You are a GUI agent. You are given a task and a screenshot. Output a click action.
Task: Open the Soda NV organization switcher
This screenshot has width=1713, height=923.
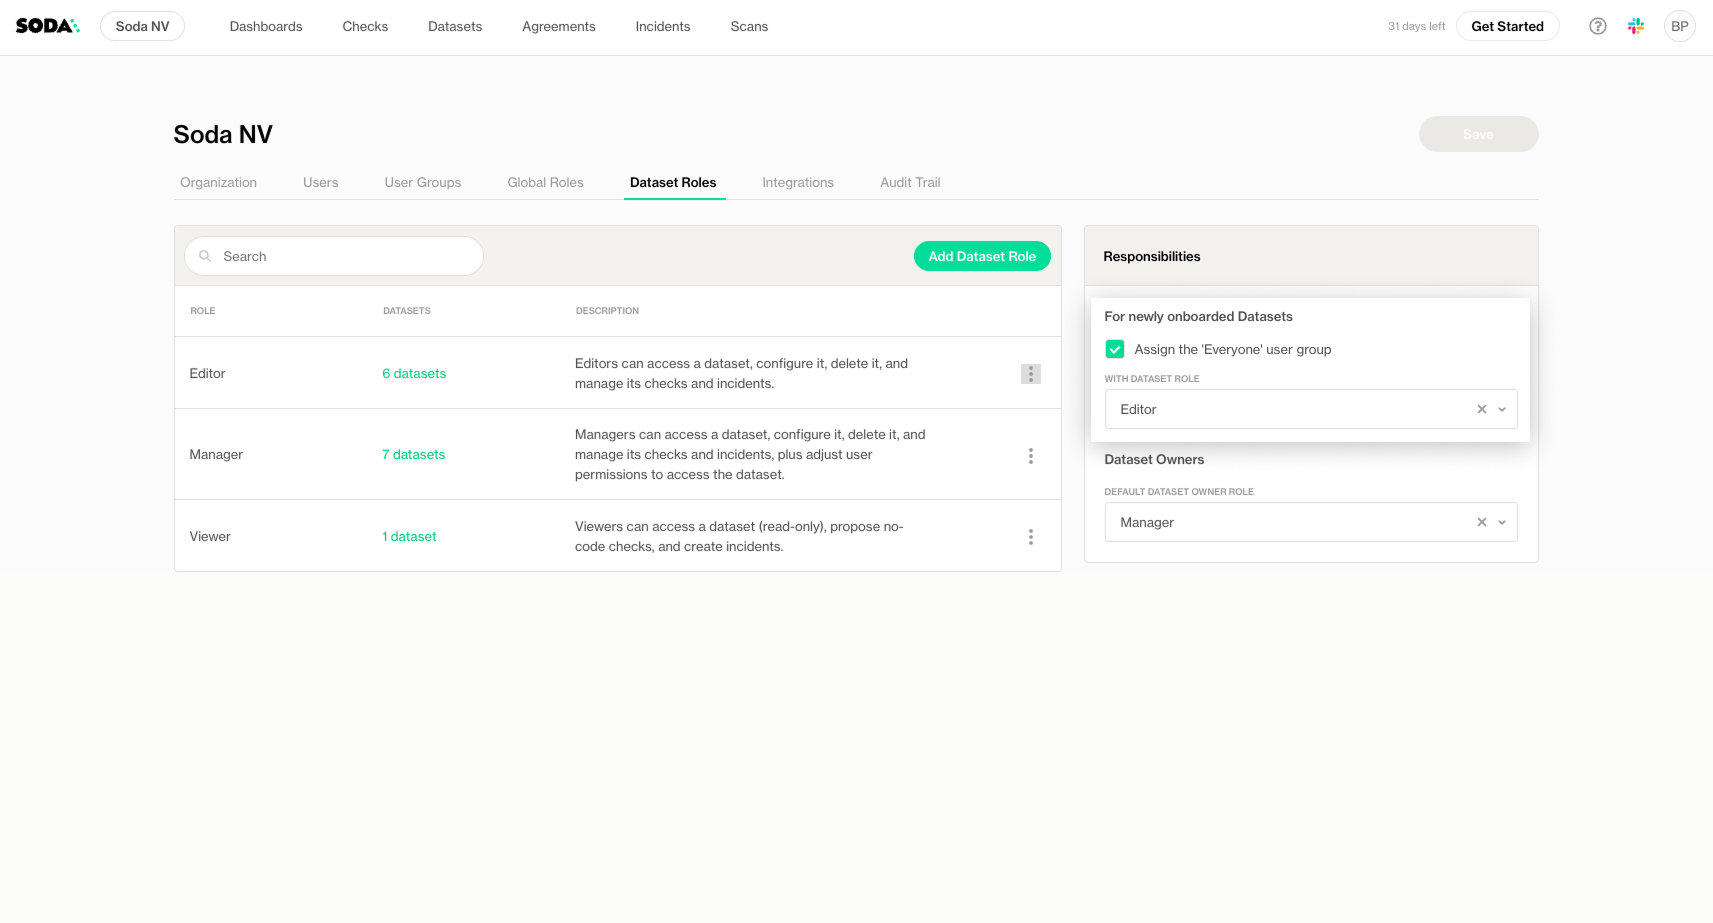click(142, 26)
